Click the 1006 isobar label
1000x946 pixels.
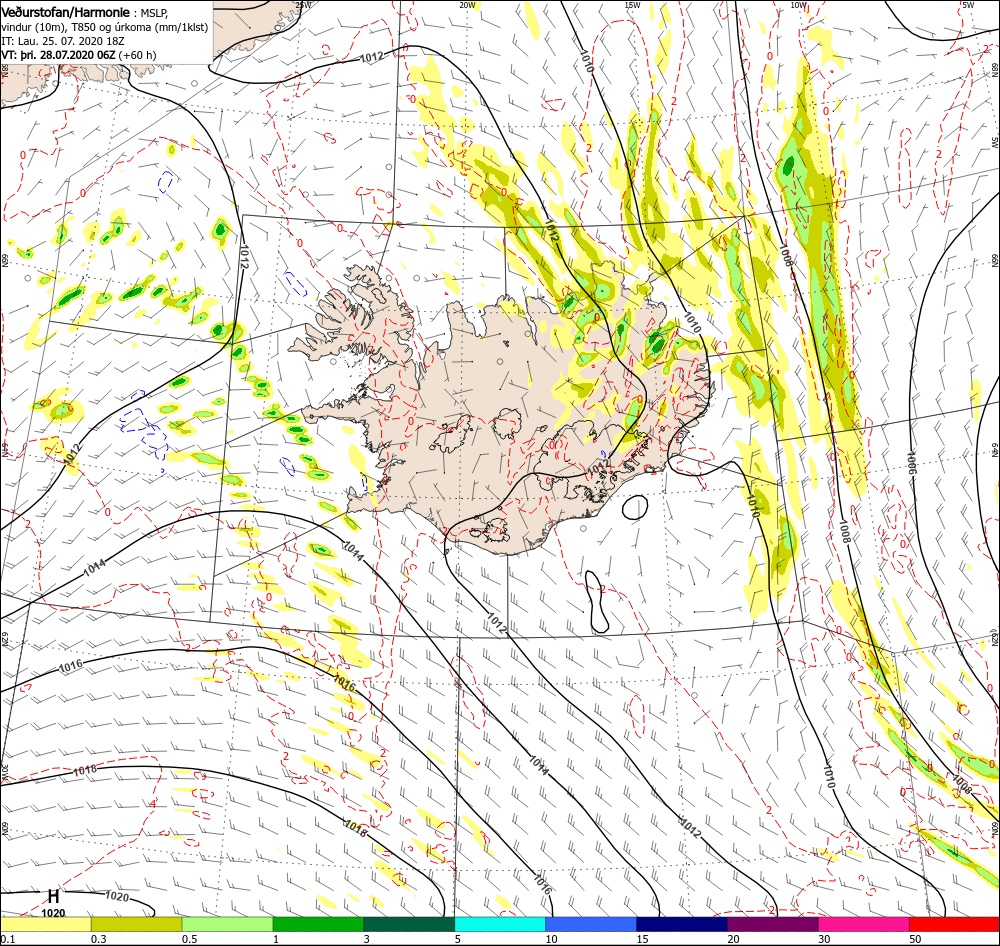pos(912,461)
